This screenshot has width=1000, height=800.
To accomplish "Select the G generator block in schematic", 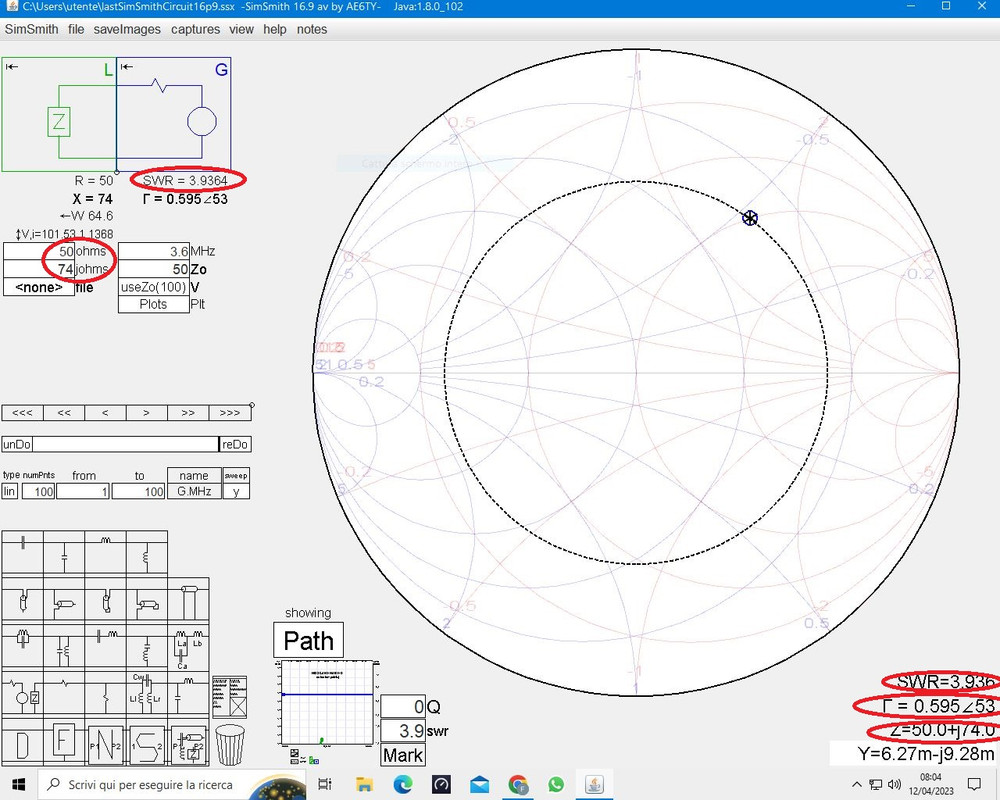I will tap(173, 115).
